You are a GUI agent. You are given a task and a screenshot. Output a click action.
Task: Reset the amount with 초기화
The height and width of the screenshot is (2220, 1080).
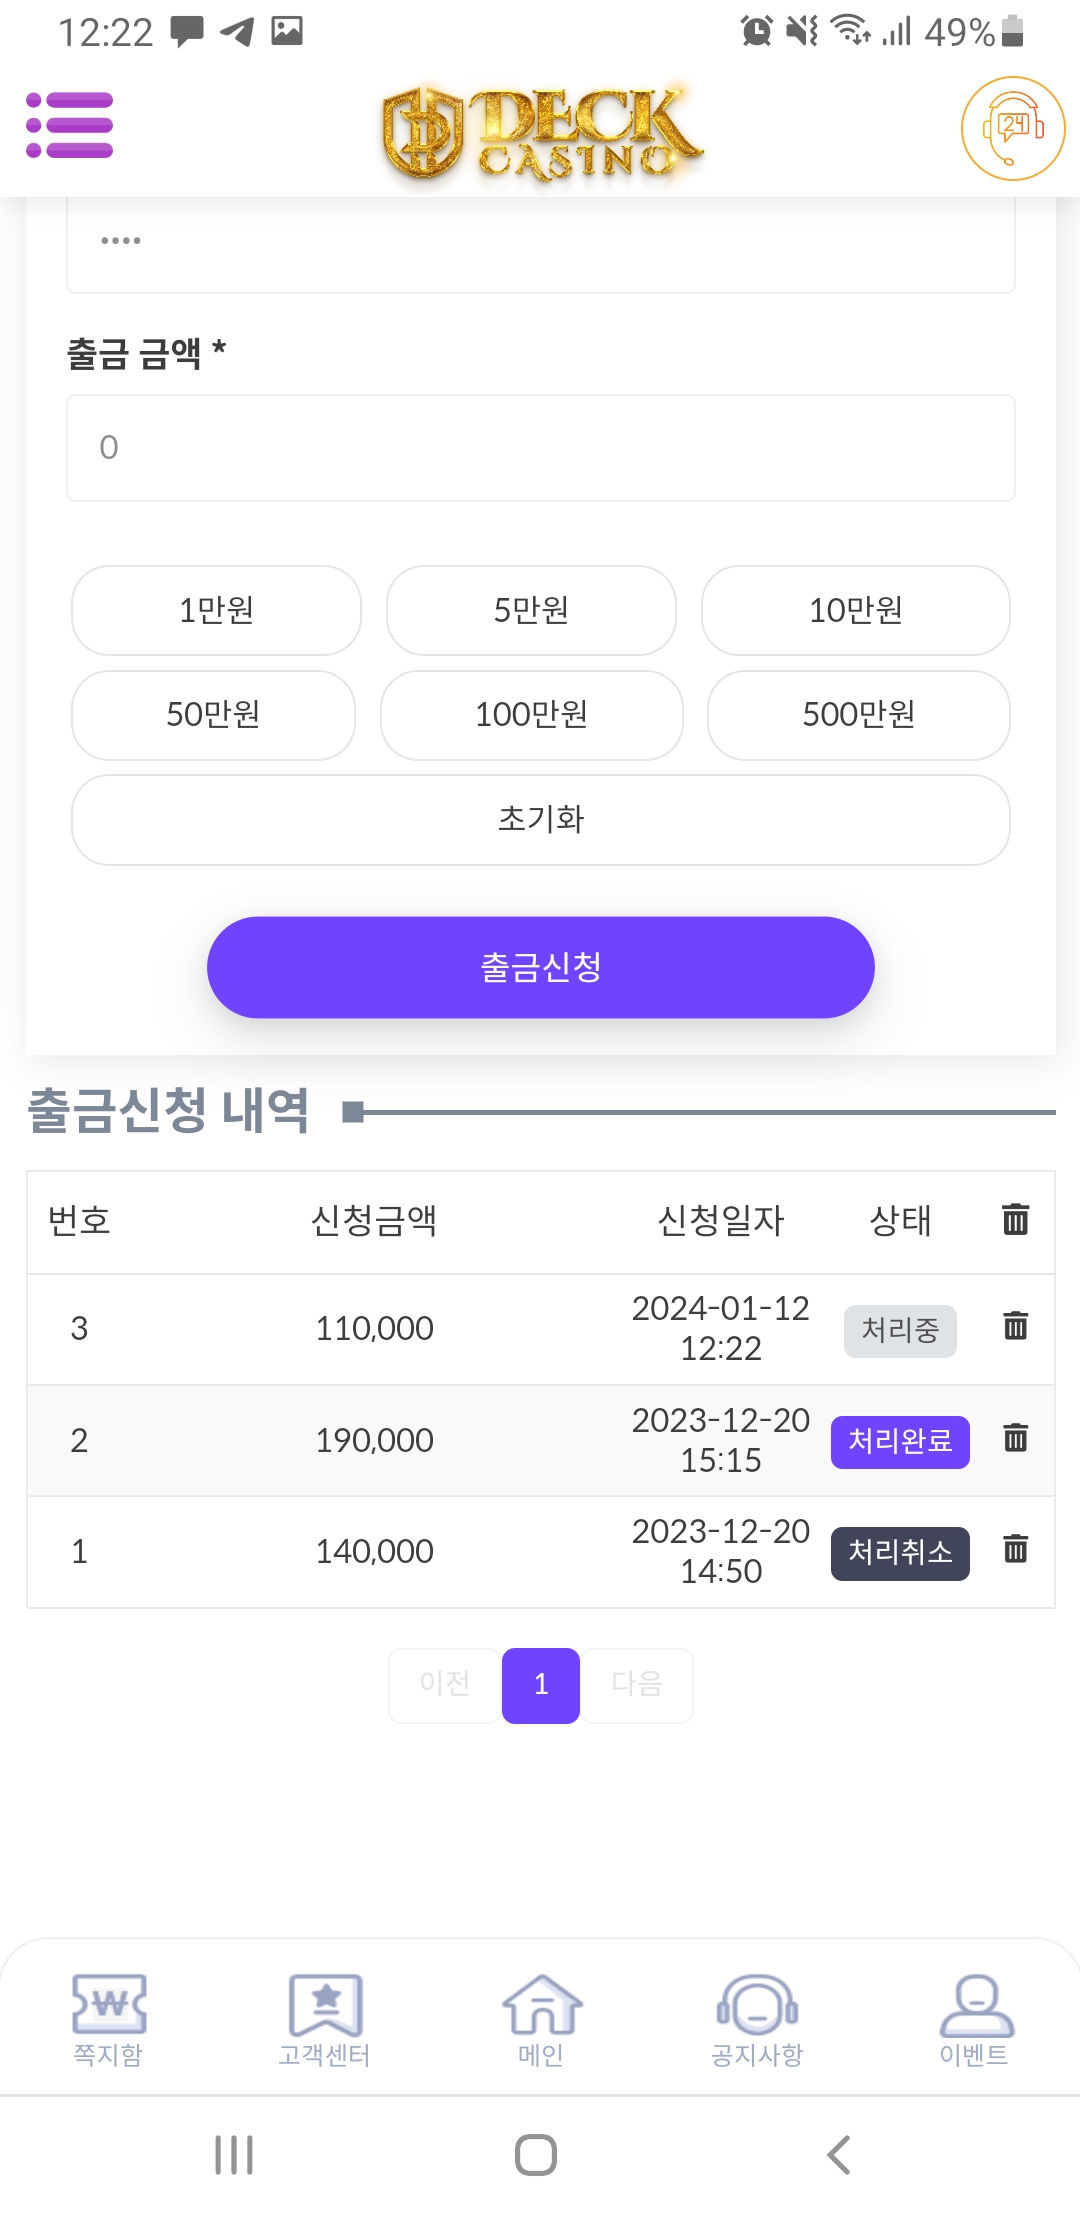[541, 820]
